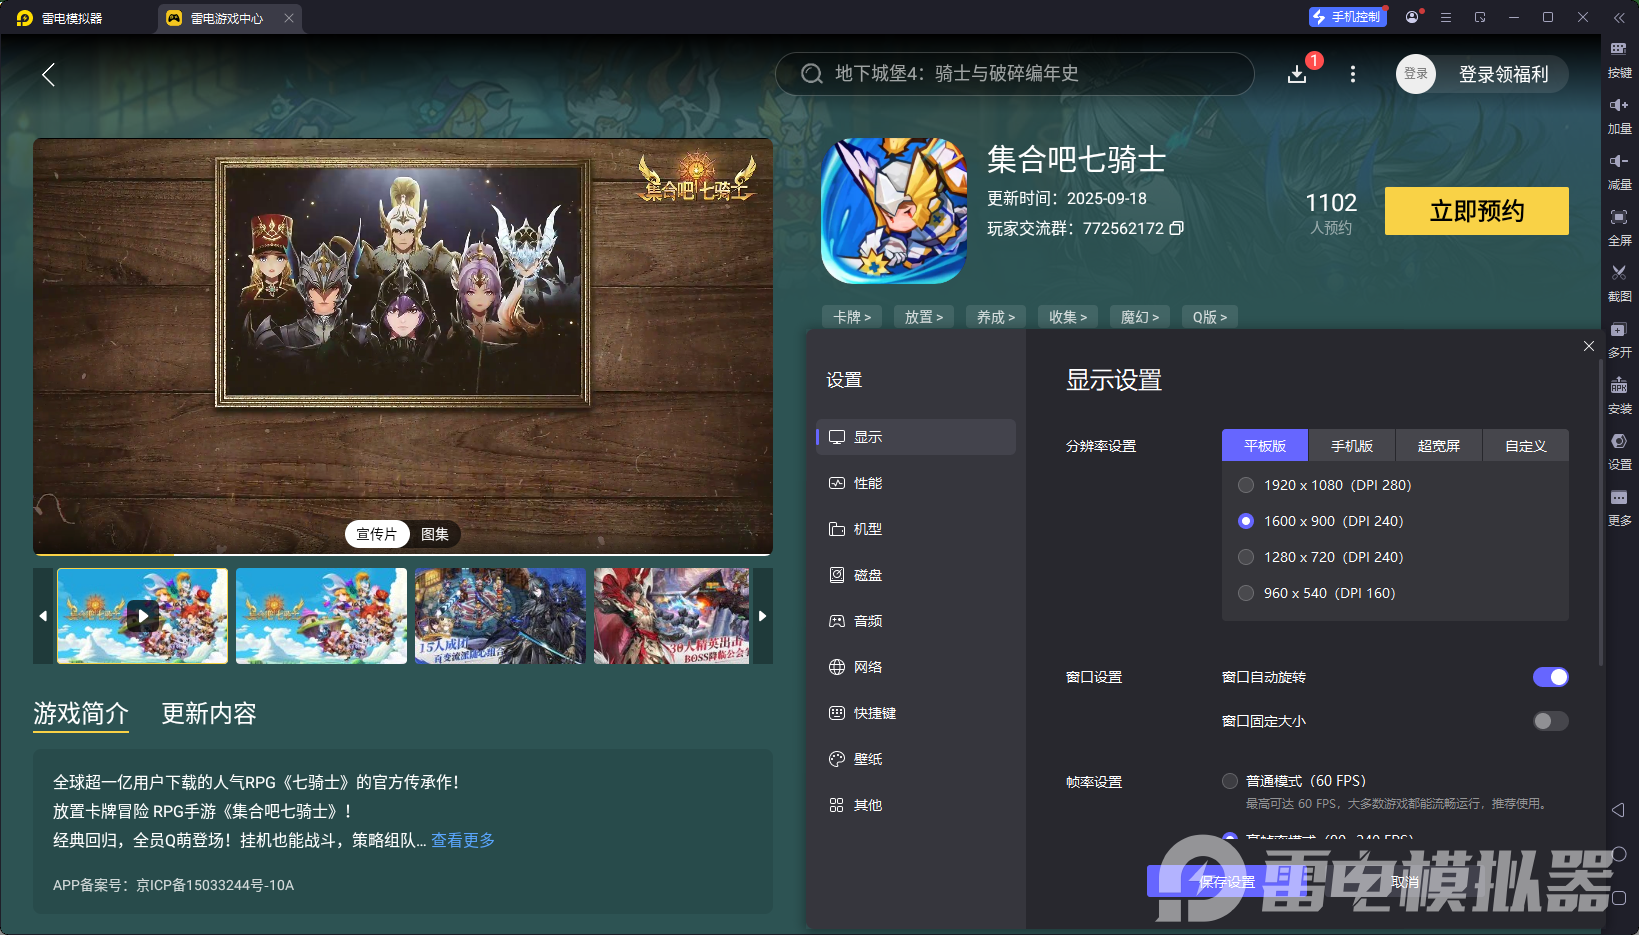Expand the 养成 tag
1639x935 pixels.
click(x=996, y=317)
